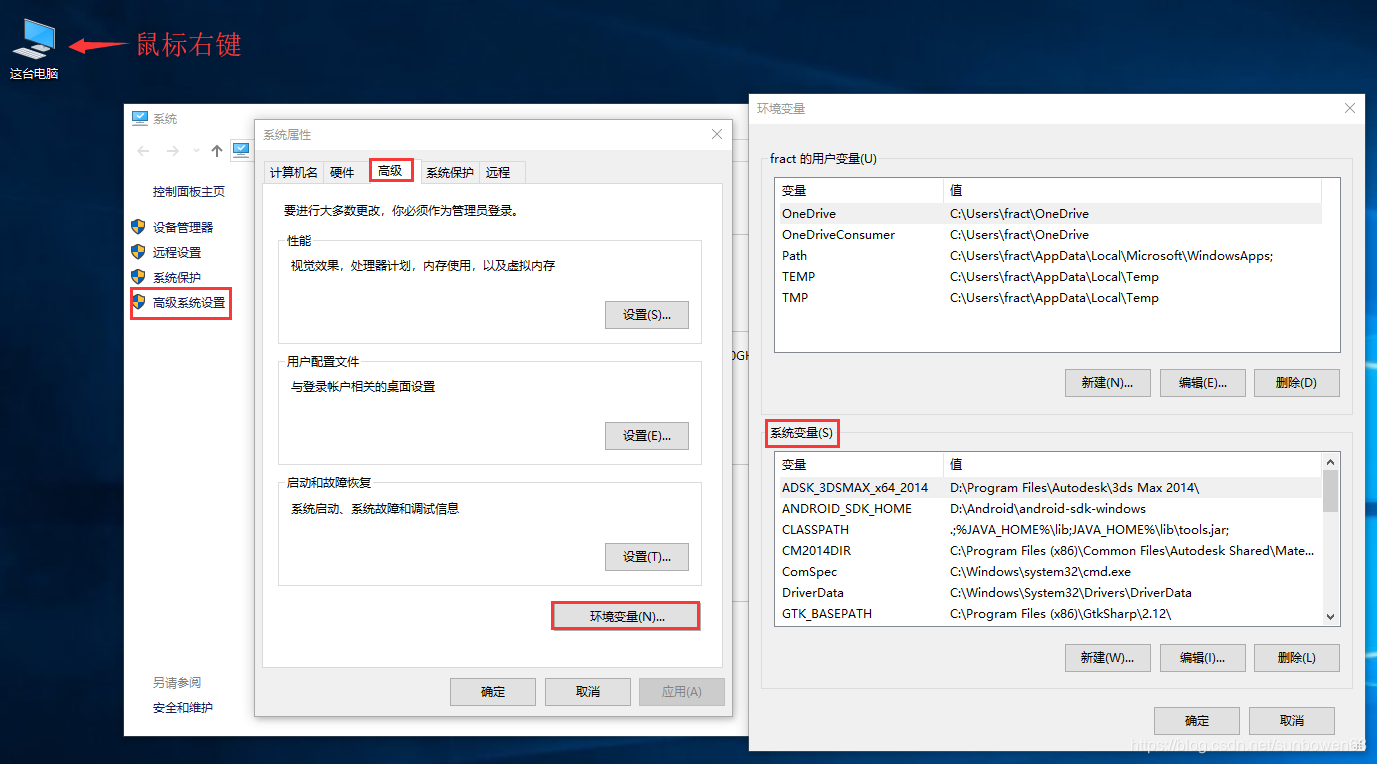Select the TEMP user variable row
Viewport: 1377px width, 764px height.
(x=1048, y=276)
